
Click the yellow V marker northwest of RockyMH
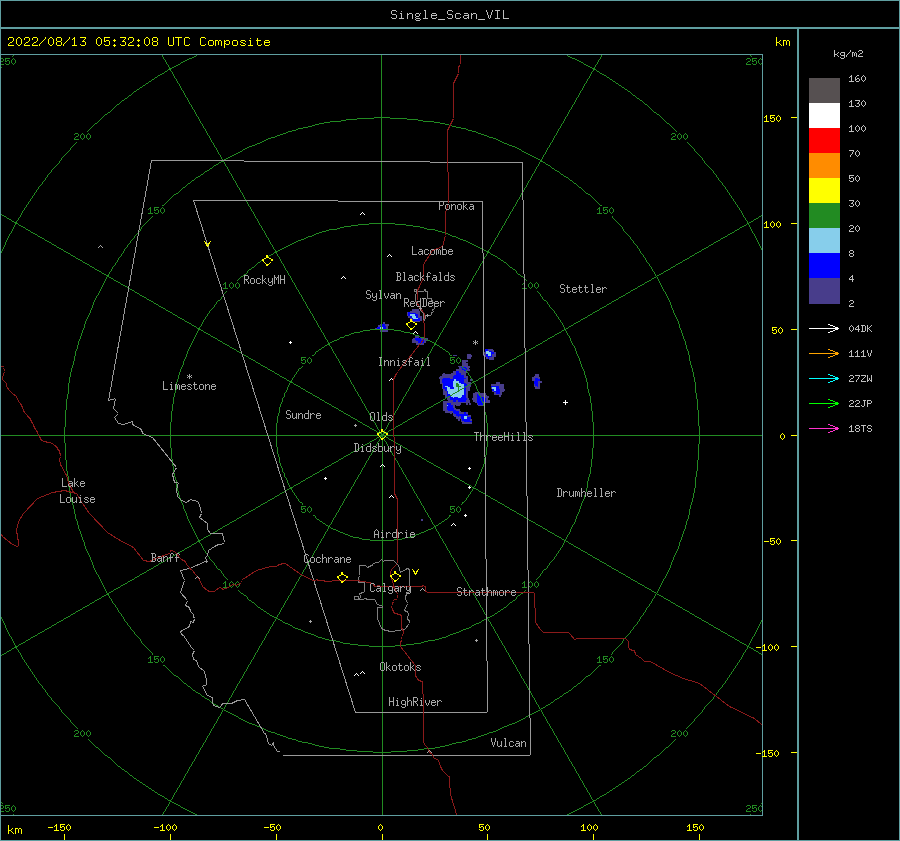click(x=208, y=244)
